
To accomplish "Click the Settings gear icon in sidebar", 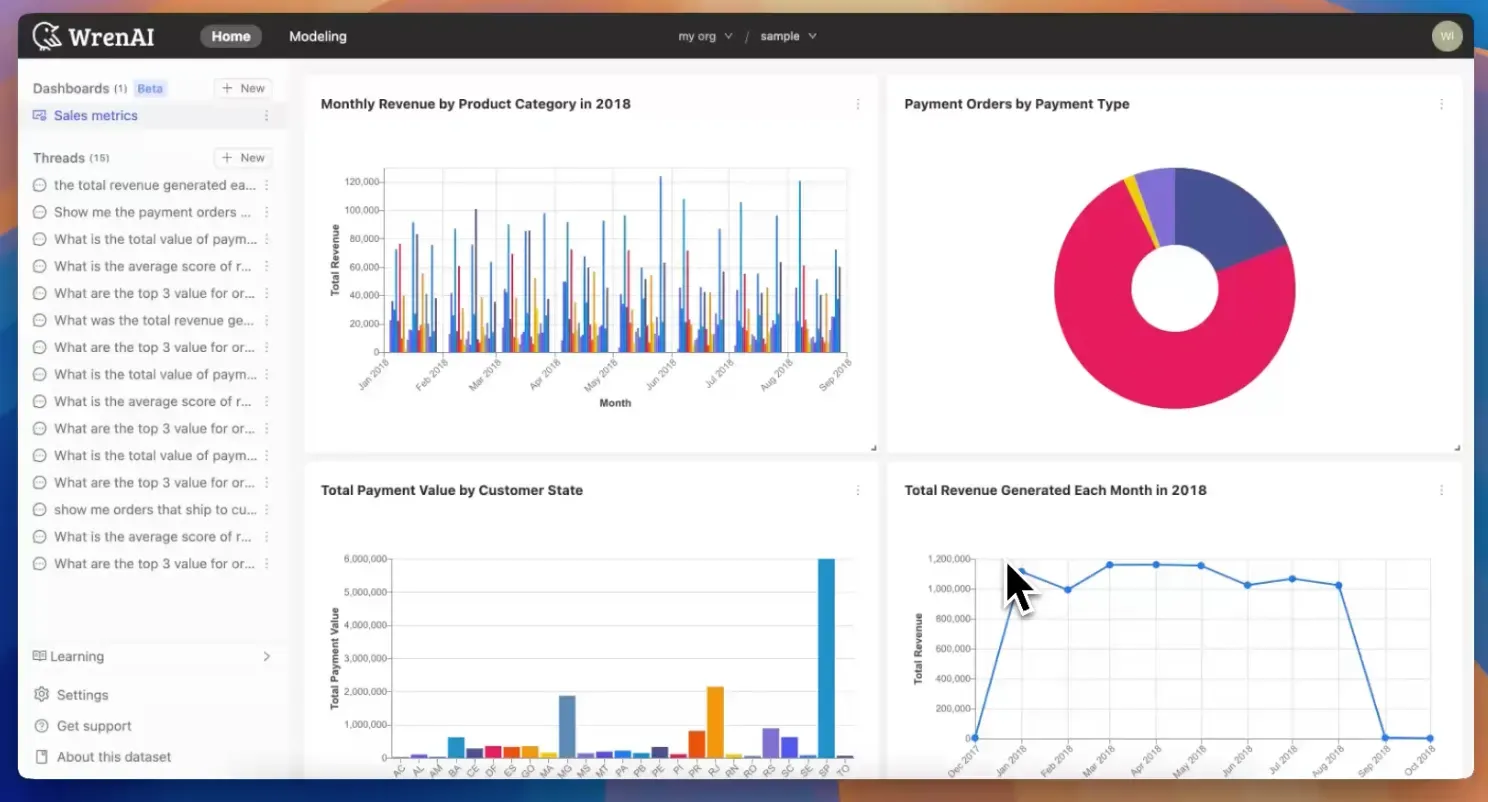I will (41, 695).
